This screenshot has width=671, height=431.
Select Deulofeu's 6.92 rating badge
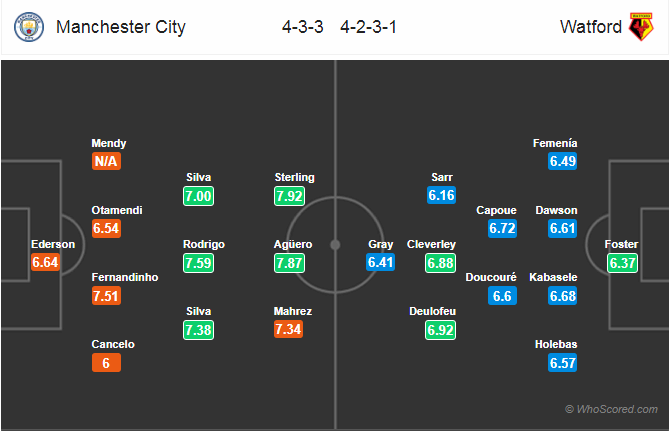coord(440,330)
